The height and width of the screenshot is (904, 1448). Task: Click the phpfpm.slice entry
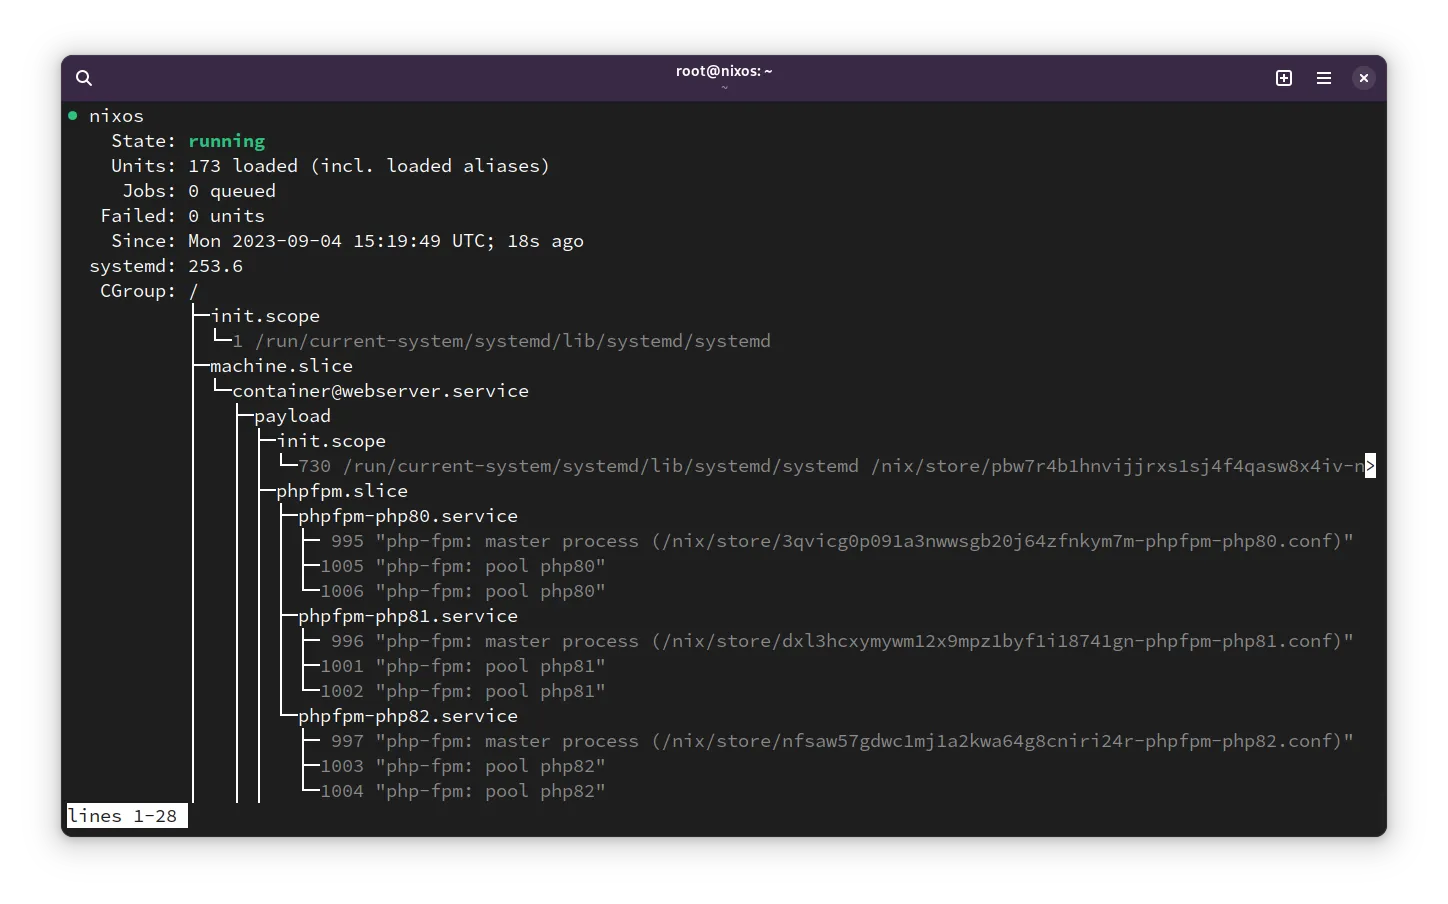(342, 490)
